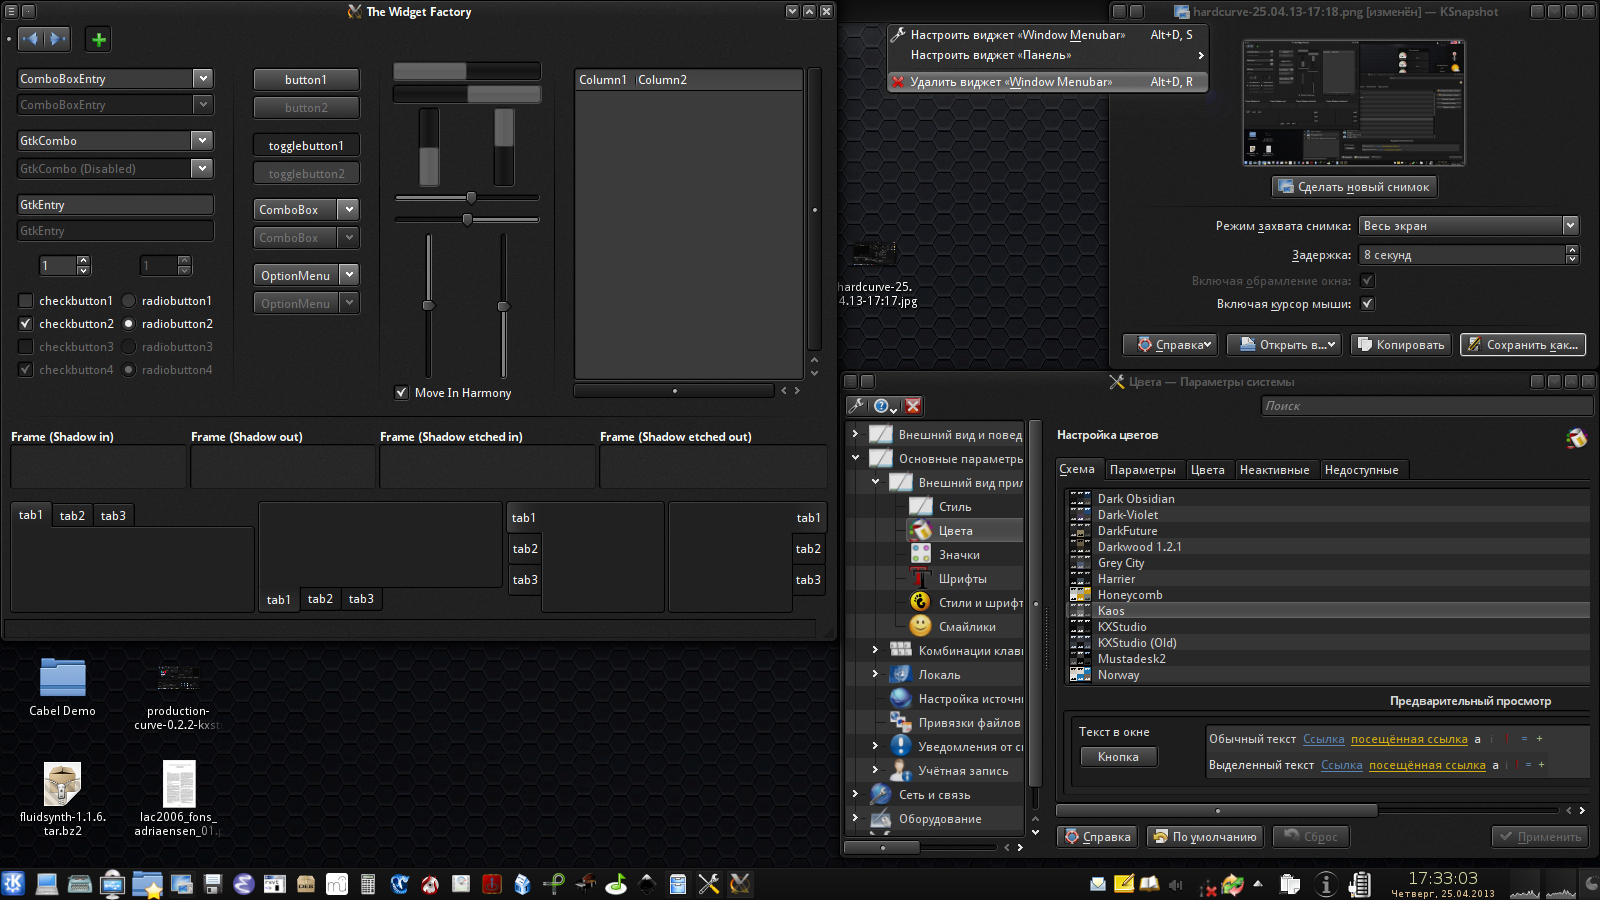The image size is (1600, 900).
Task: Click the left thin vertical slider handle
Action: tap(428, 306)
